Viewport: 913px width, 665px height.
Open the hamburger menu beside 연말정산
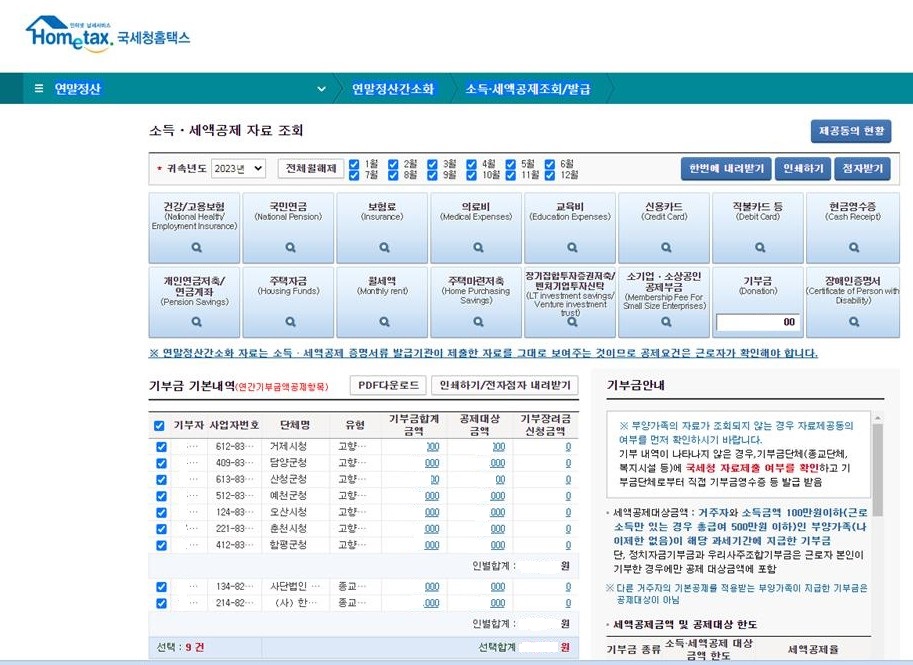(x=39, y=89)
